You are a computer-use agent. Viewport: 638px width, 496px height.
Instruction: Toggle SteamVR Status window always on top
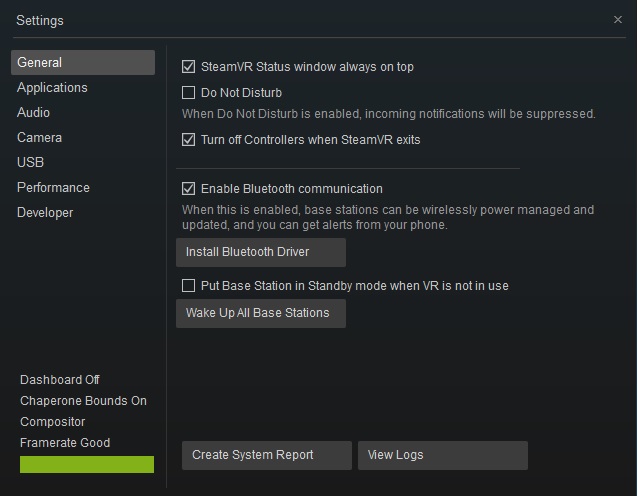pos(188,67)
